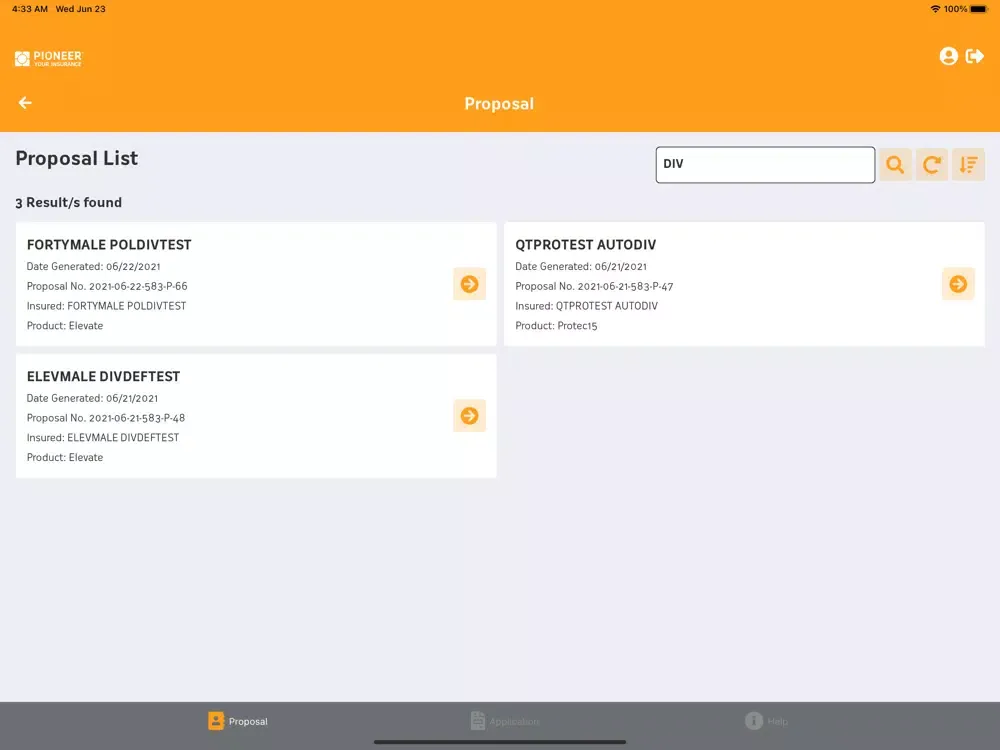The width and height of the screenshot is (1000, 750).
Task: Select the Proposal tab label
Action: tap(248, 721)
